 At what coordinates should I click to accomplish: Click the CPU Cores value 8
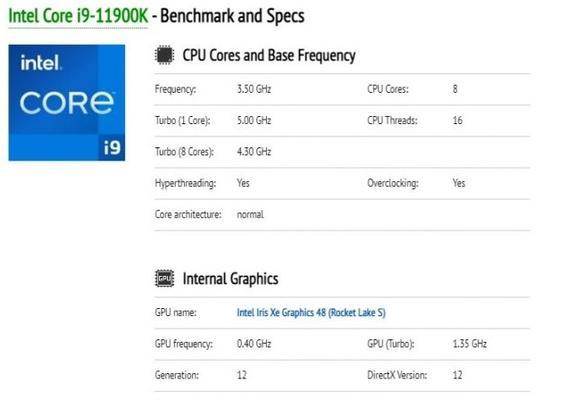(x=455, y=89)
